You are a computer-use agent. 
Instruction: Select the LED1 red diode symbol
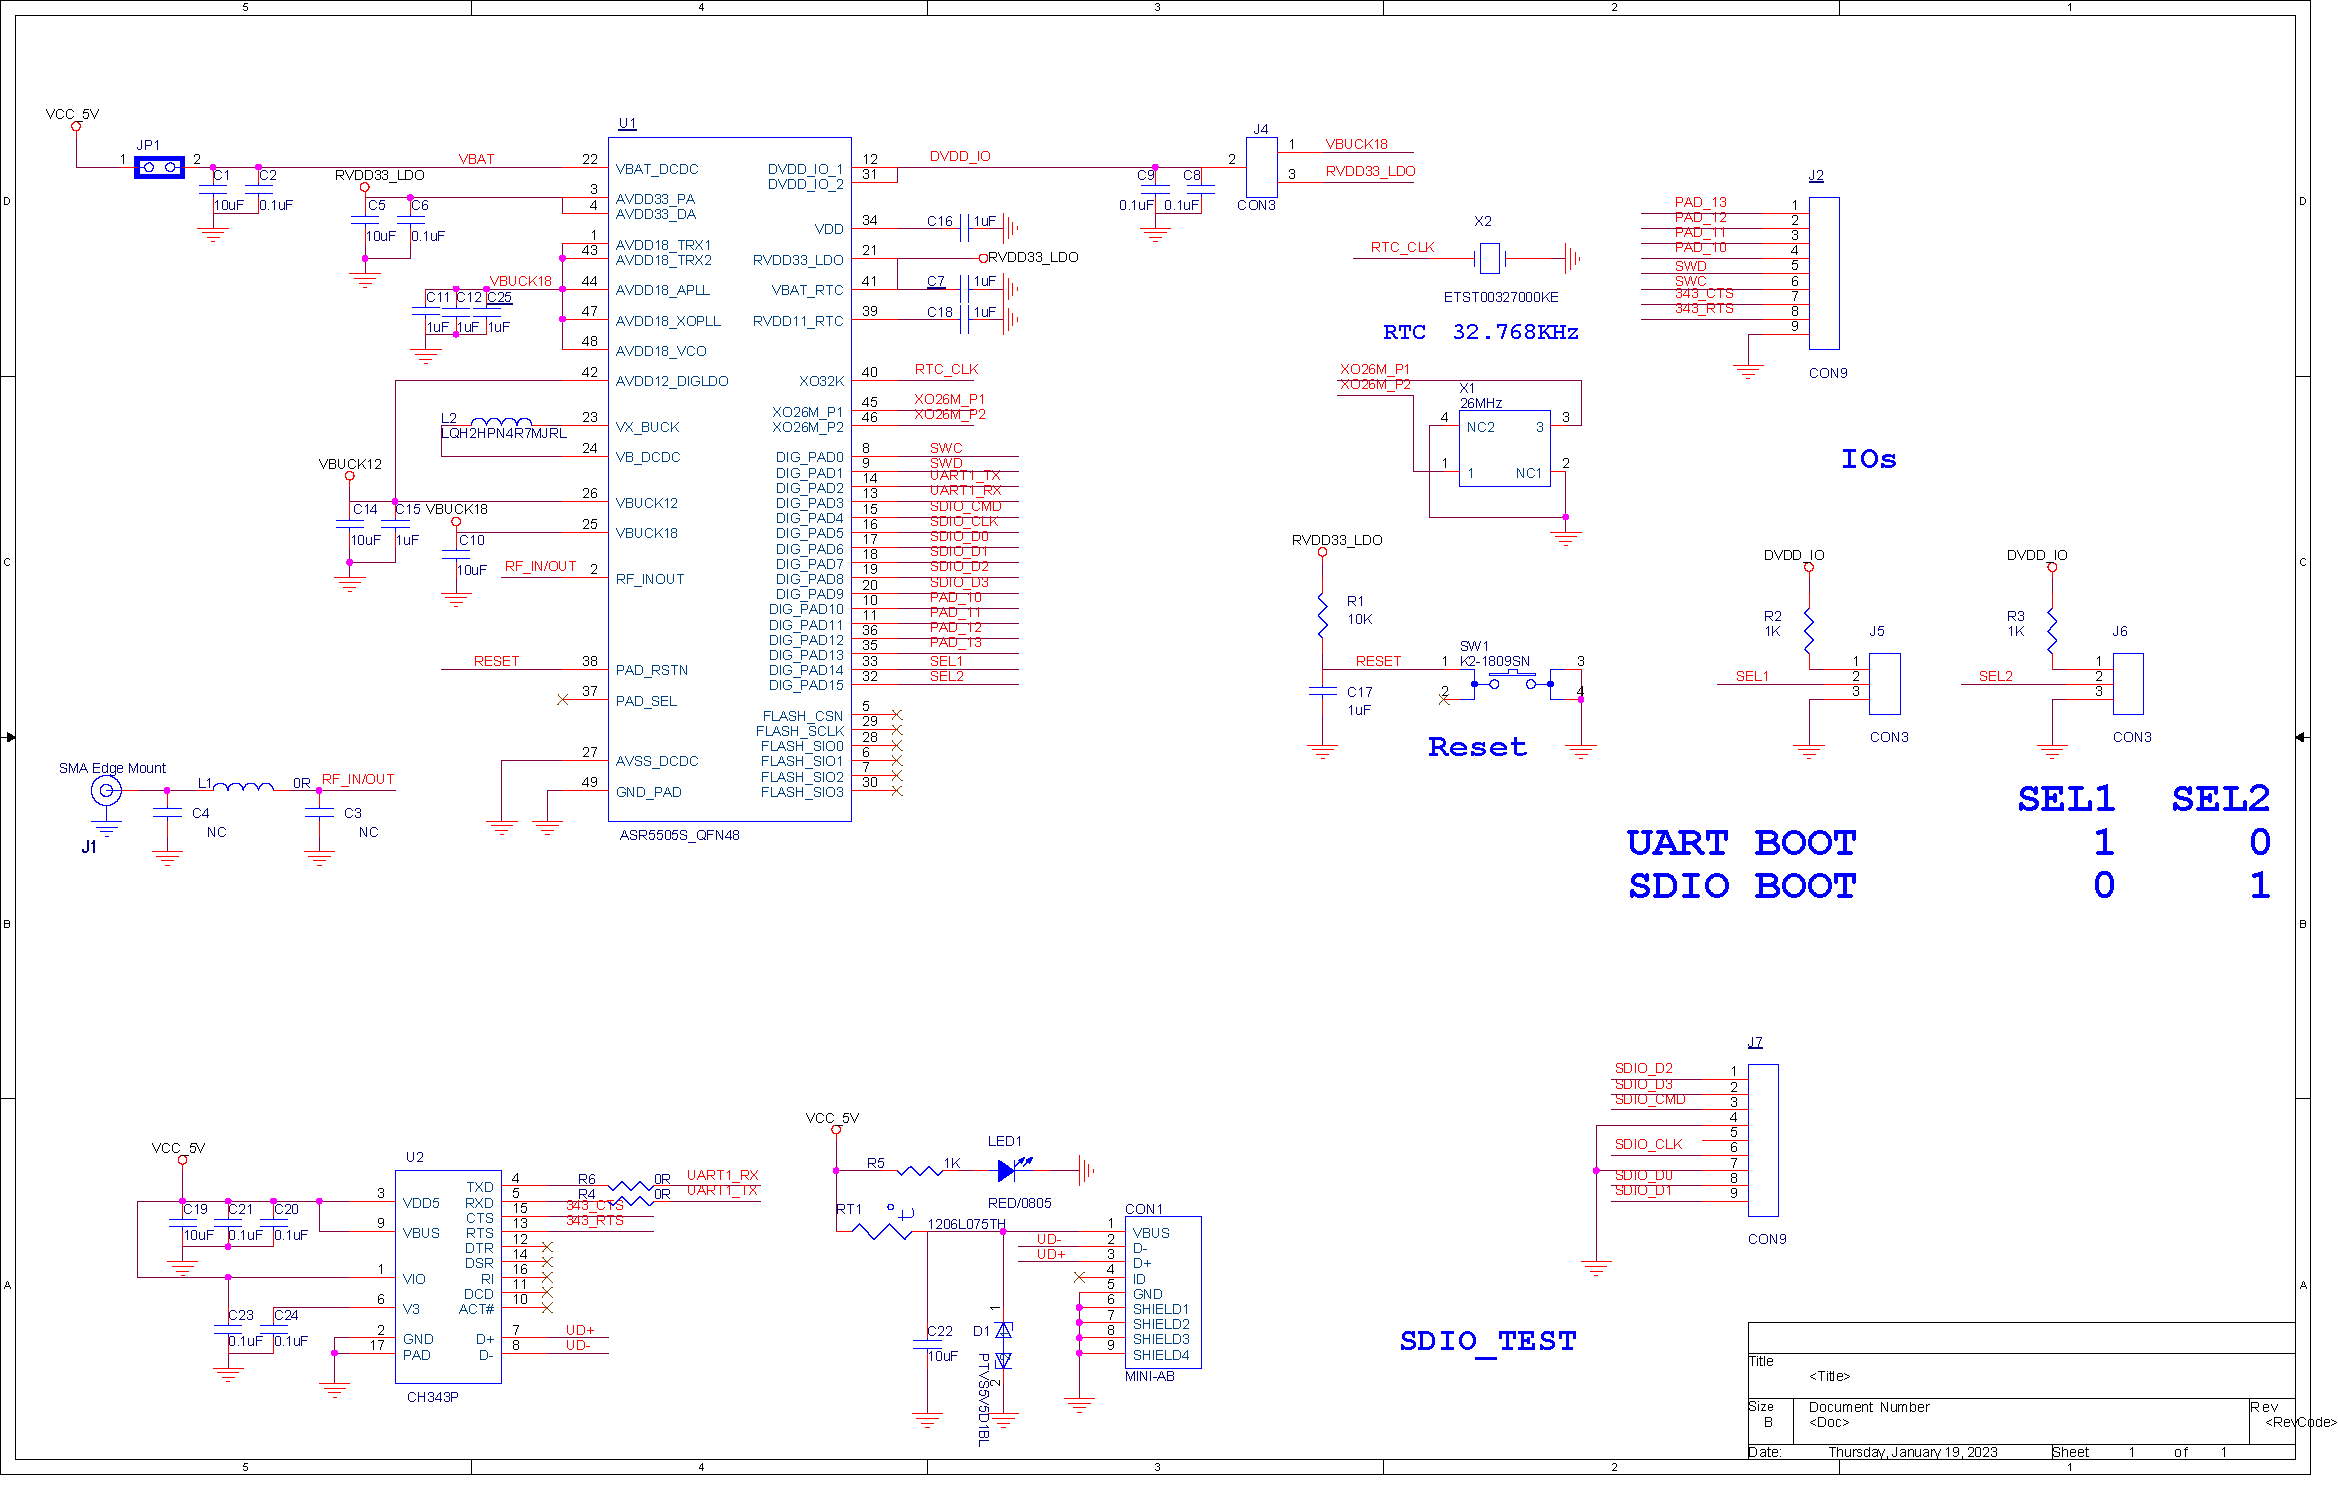tap(1012, 1169)
